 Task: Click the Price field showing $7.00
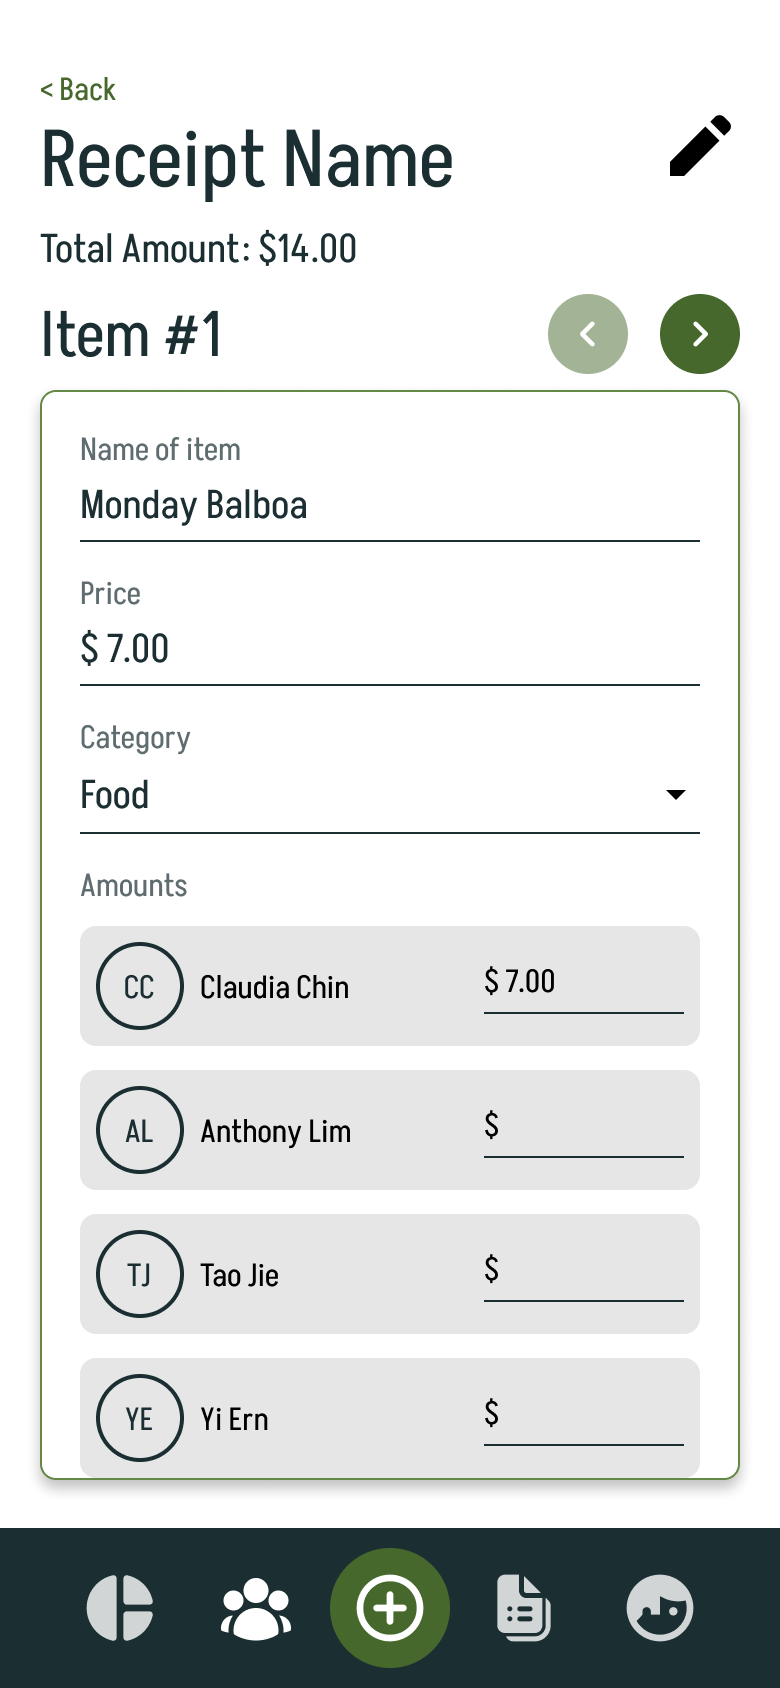point(390,650)
